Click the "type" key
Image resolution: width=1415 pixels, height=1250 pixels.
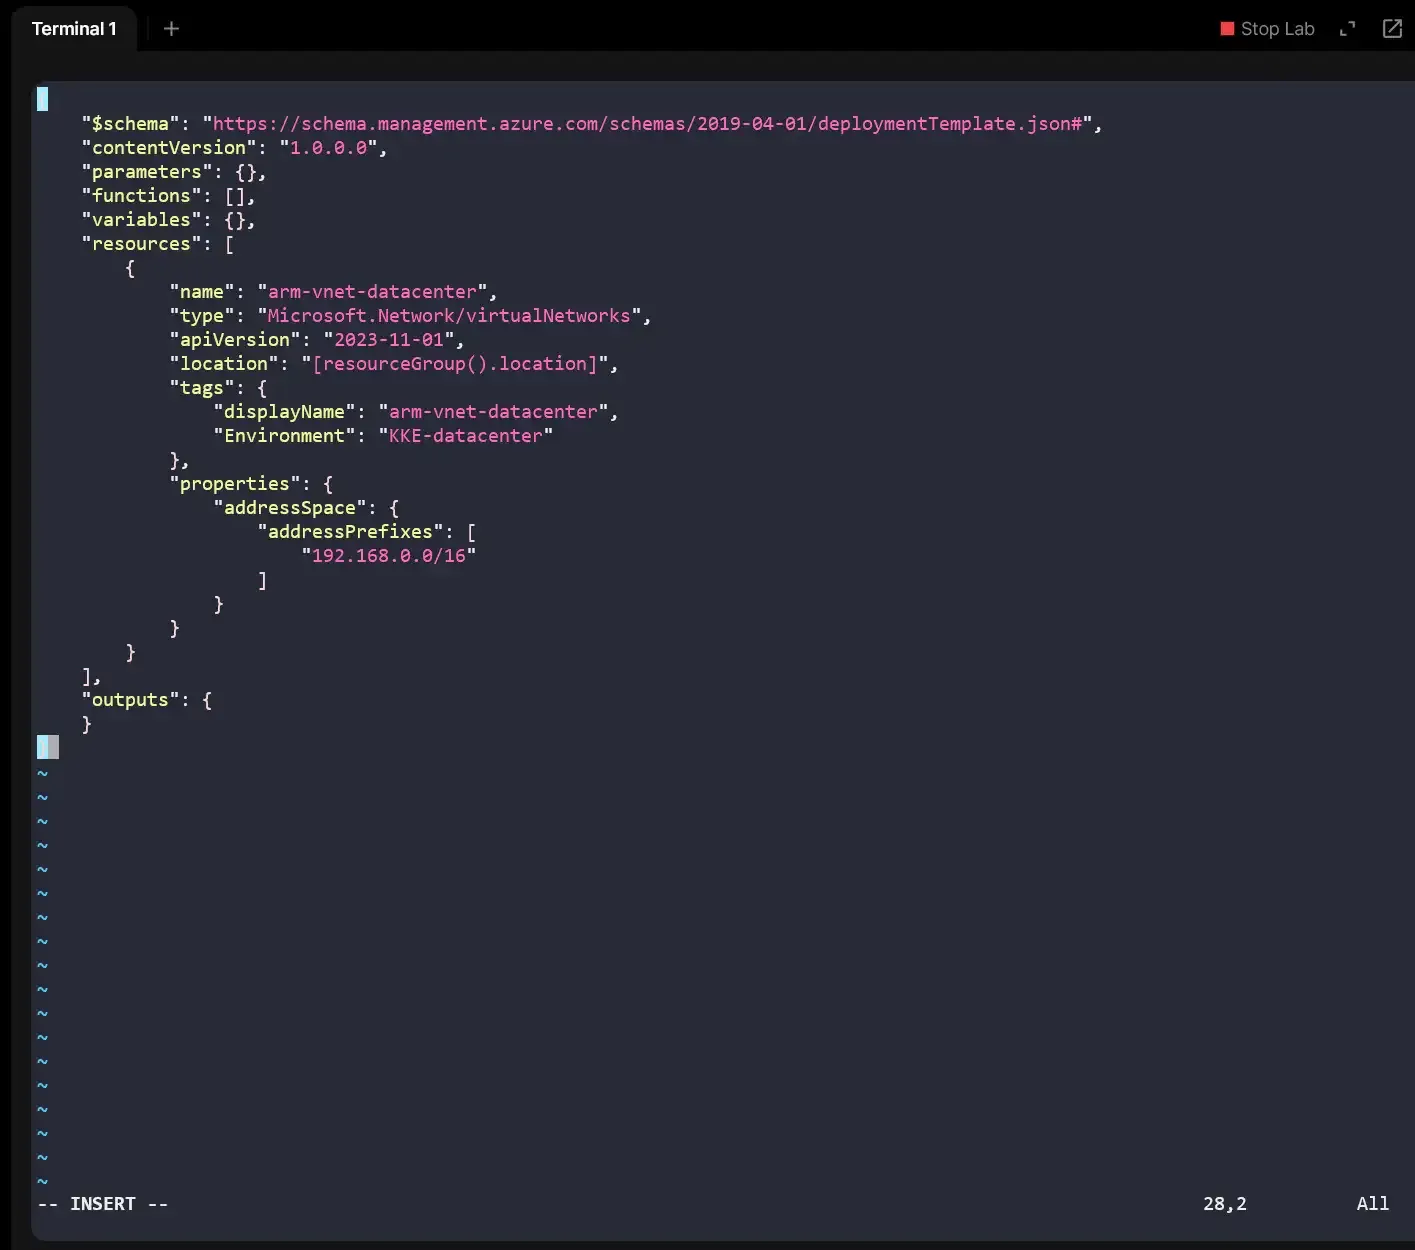[x=201, y=315]
